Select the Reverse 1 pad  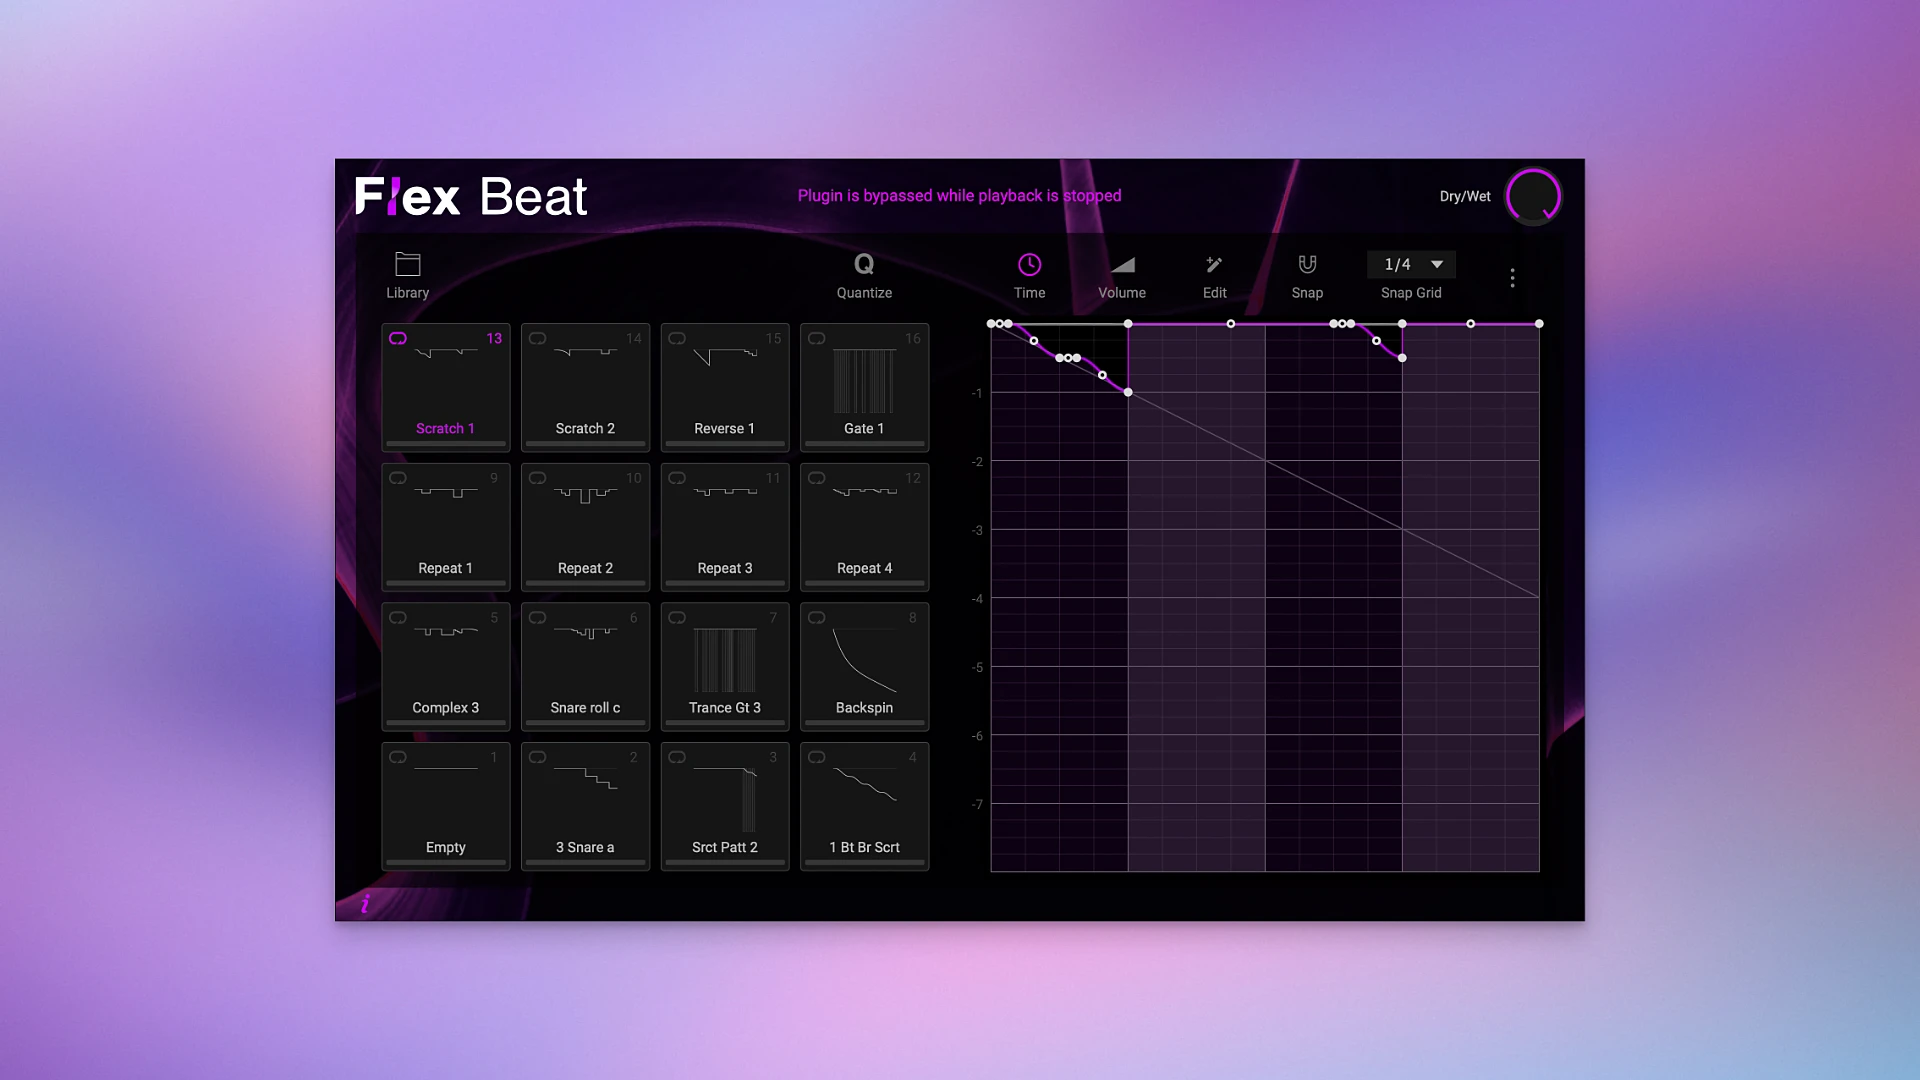coord(724,387)
